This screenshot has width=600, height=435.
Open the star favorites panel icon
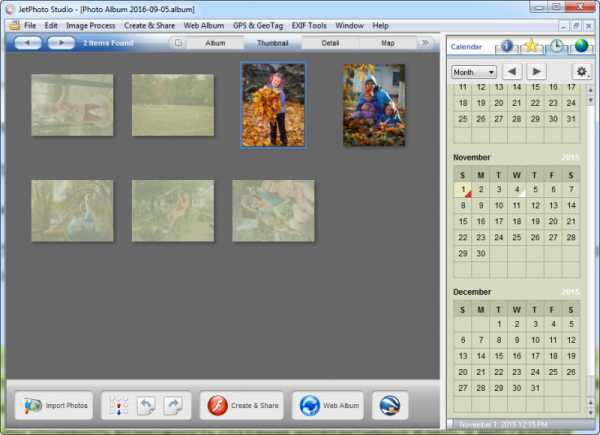point(532,46)
